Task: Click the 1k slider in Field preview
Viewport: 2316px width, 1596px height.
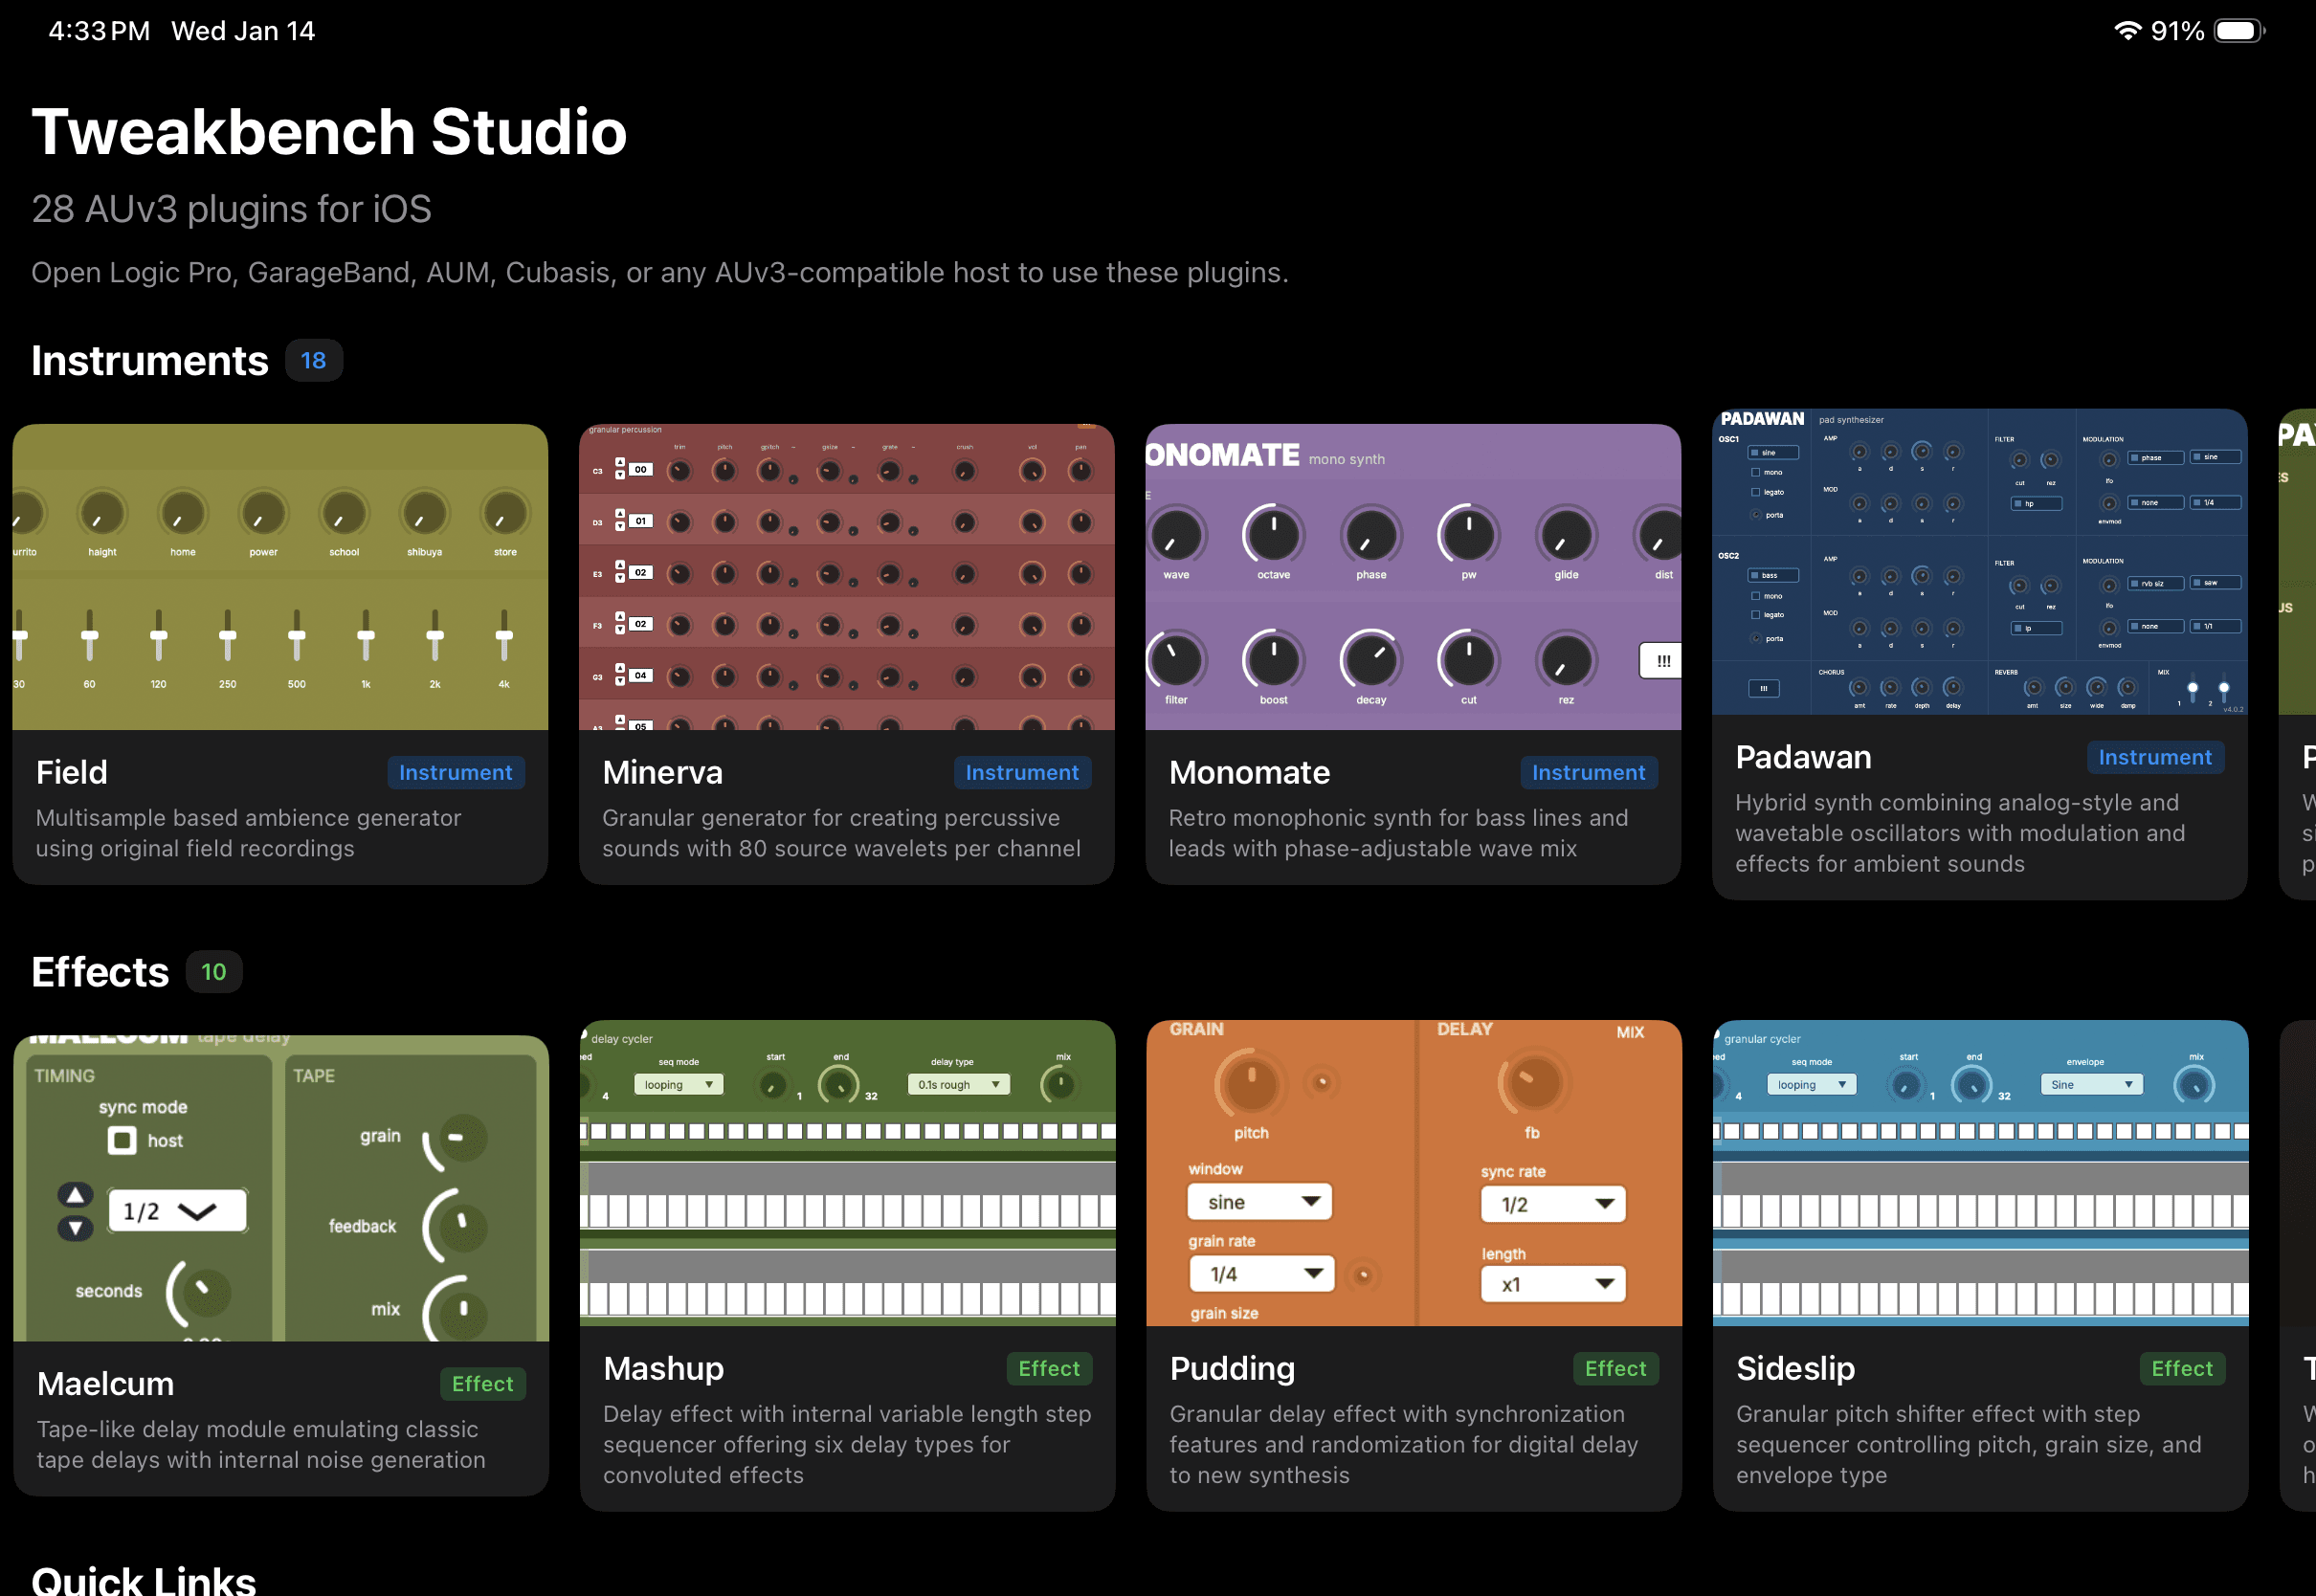Action: tap(366, 635)
